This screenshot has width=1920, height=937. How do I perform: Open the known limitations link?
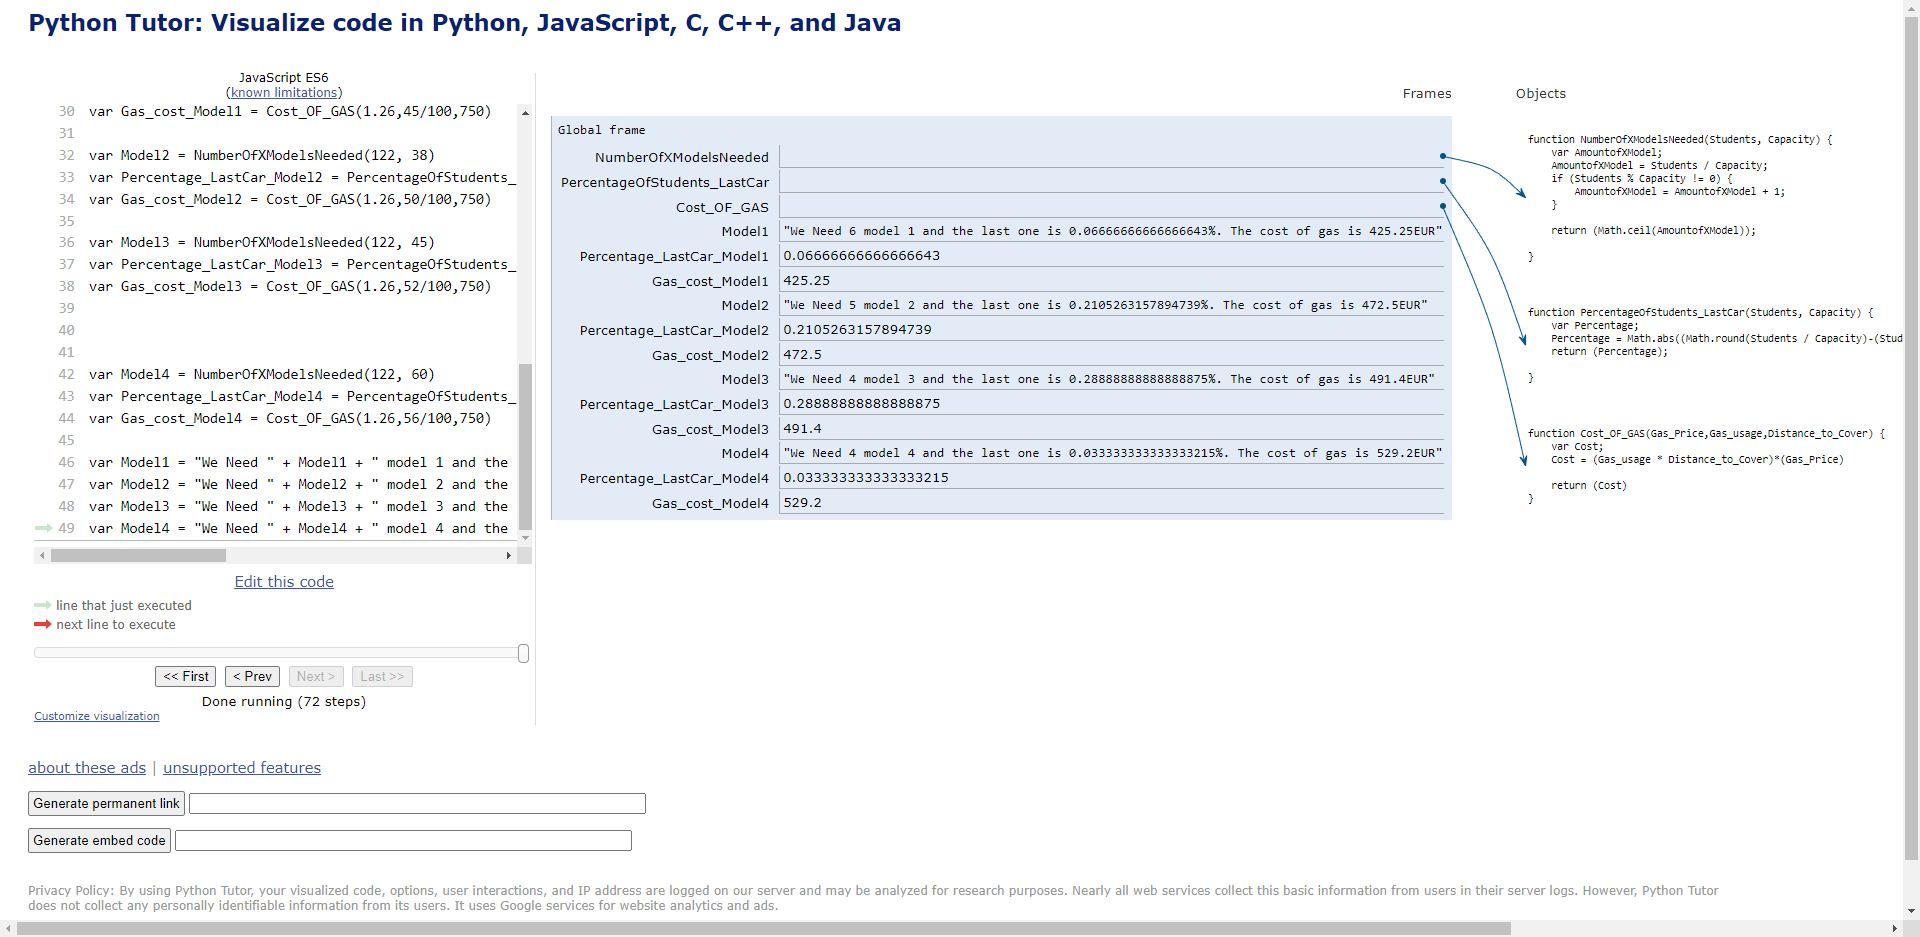[x=284, y=93]
